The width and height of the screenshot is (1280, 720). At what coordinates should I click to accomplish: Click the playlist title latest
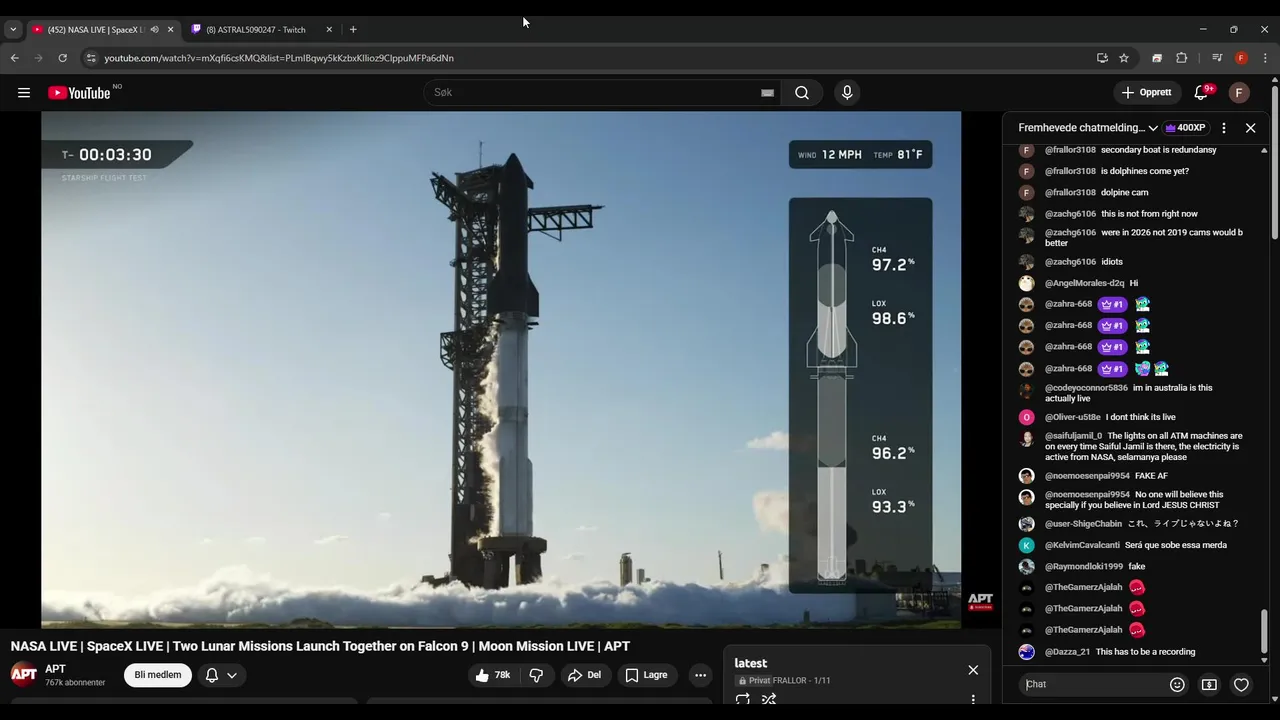click(x=751, y=663)
